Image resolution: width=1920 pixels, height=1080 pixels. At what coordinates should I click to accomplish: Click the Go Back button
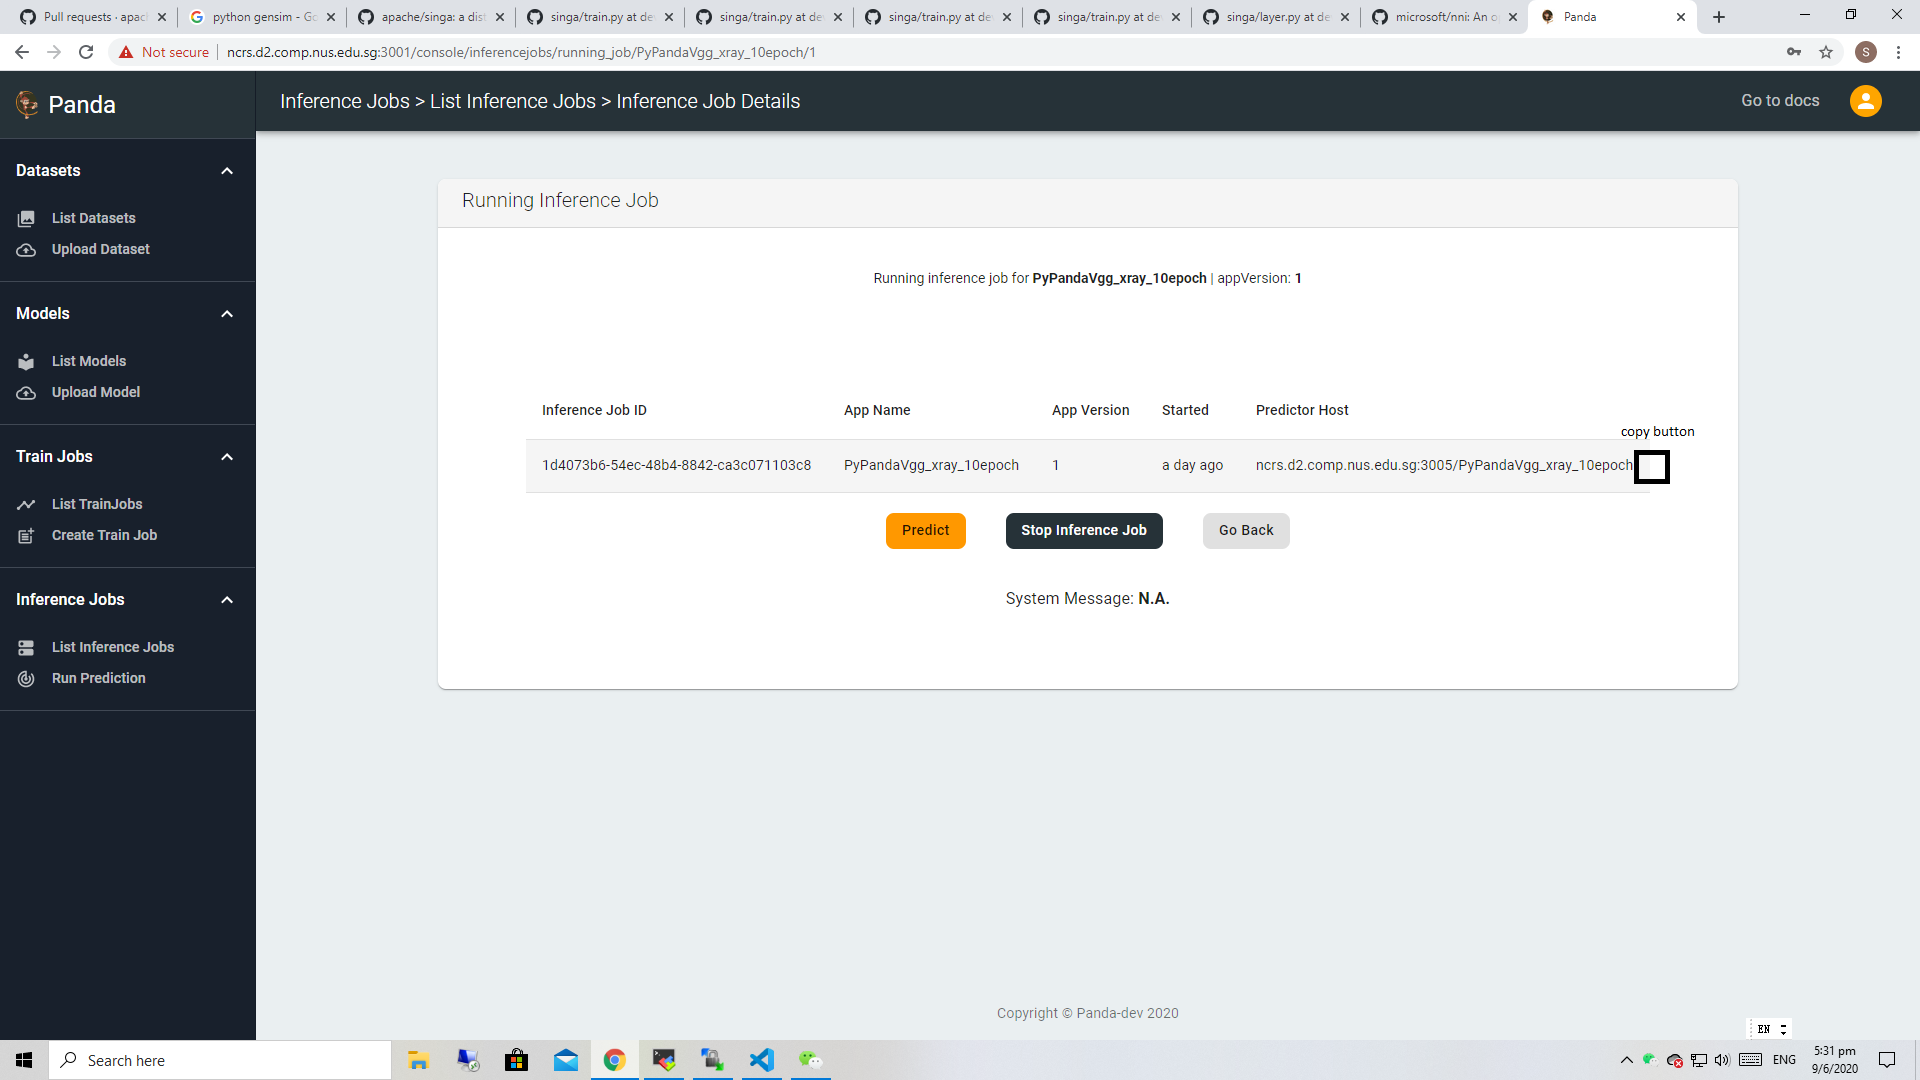[1245, 530]
